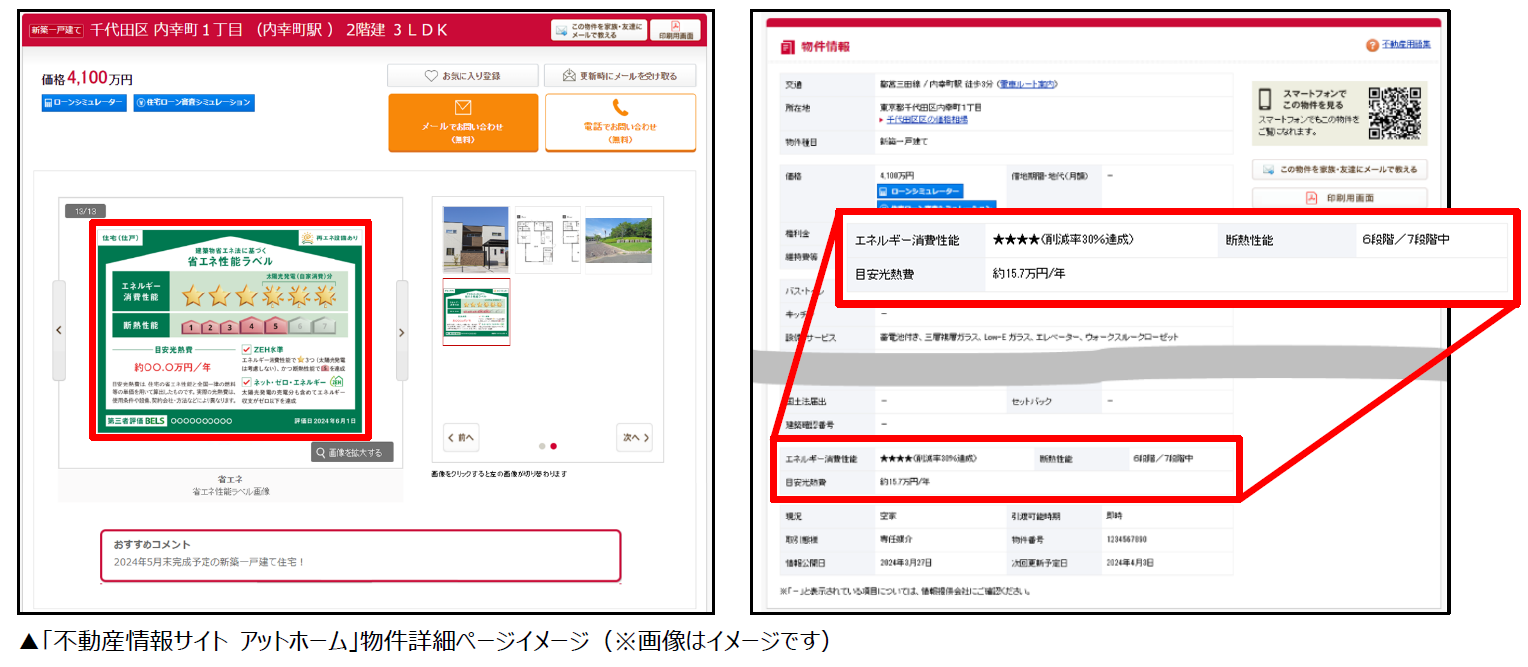Click the おすすめコメント heading
The height and width of the screenshot is (667, 1528).
(152, 544)
